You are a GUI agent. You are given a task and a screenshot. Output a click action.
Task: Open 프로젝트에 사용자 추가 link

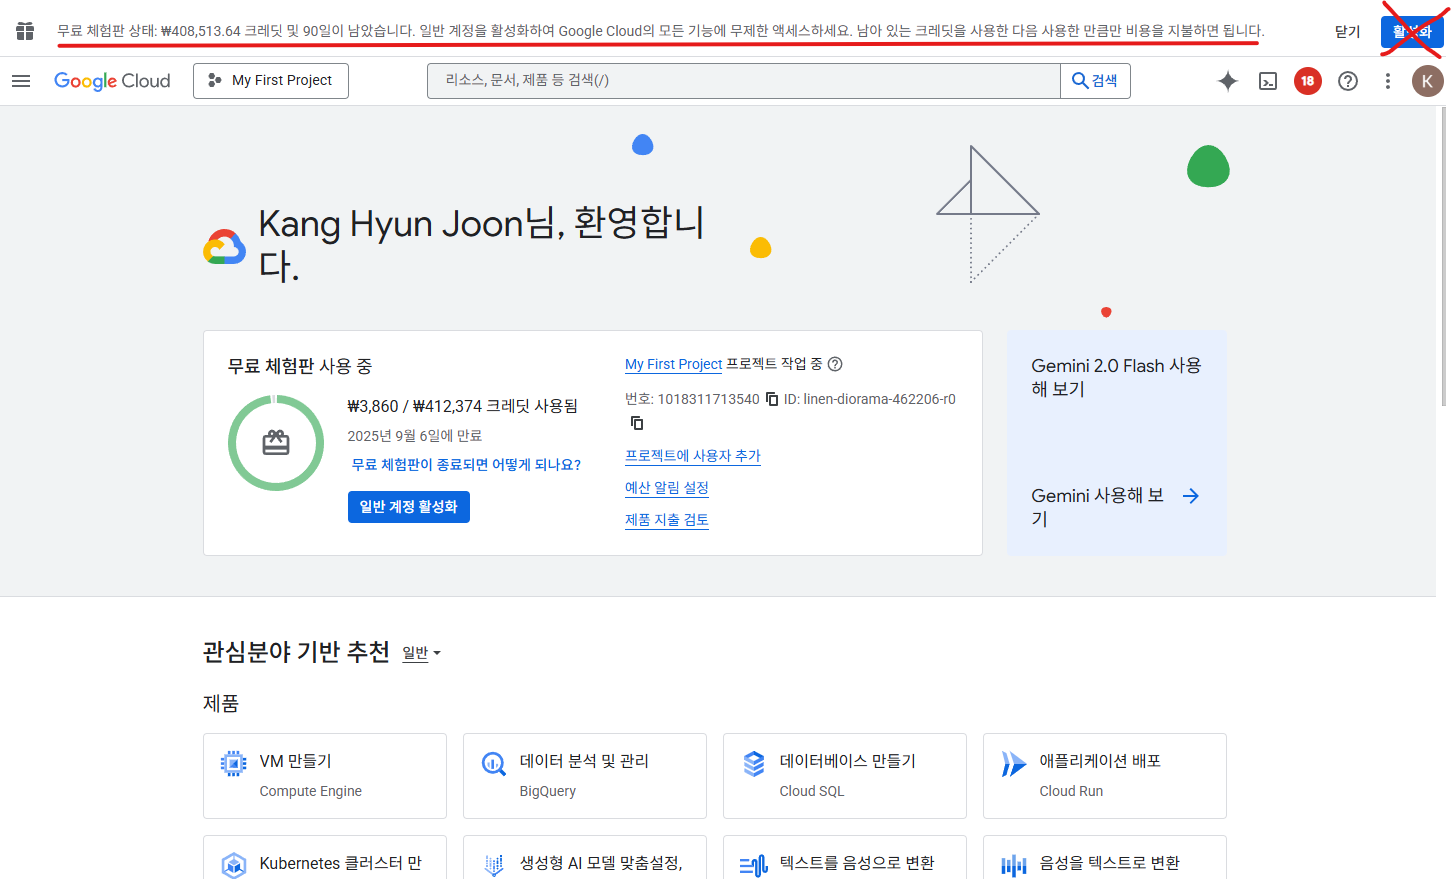[693, 456]
